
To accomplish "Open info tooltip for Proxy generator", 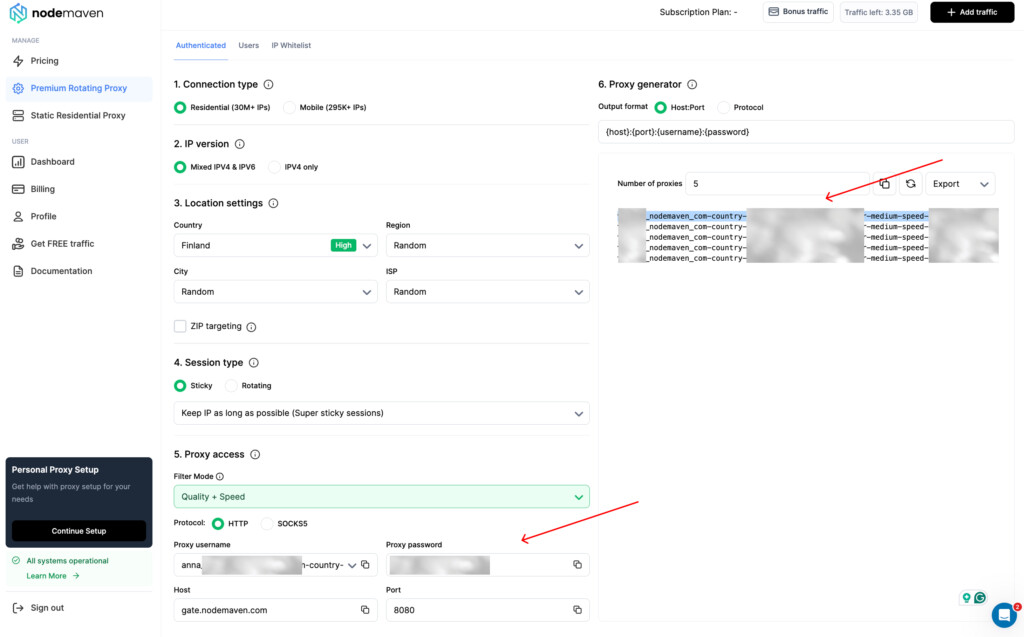I will [x=692, y=84].
